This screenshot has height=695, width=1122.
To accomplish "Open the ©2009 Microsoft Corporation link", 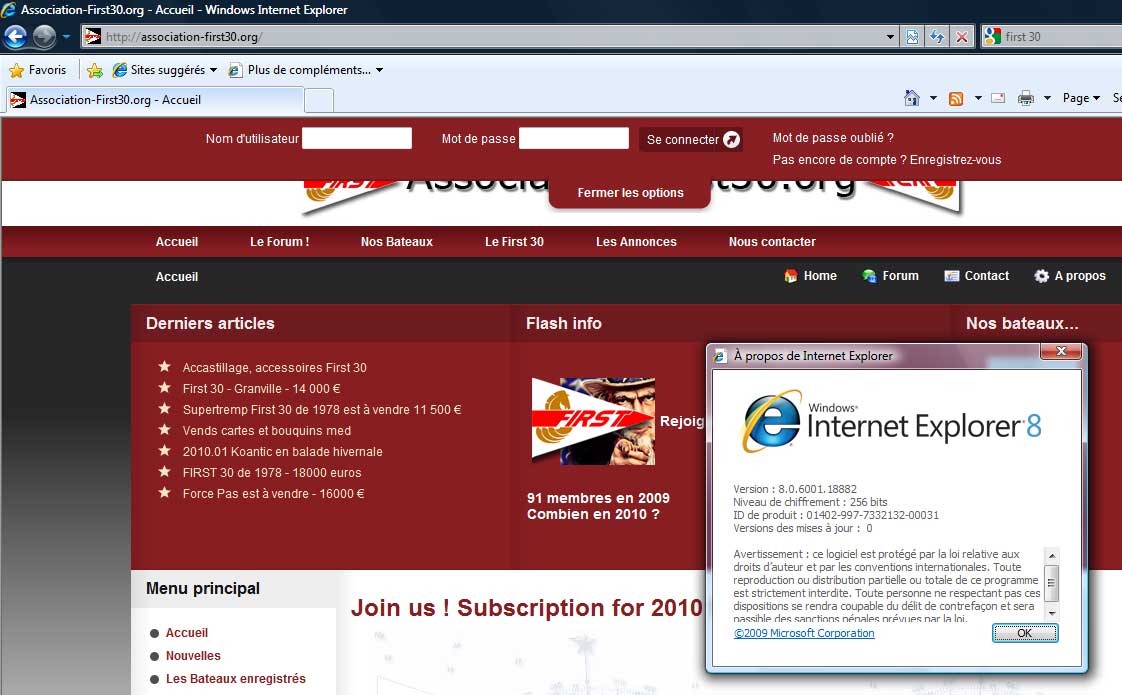I will [x=804, y=633].
